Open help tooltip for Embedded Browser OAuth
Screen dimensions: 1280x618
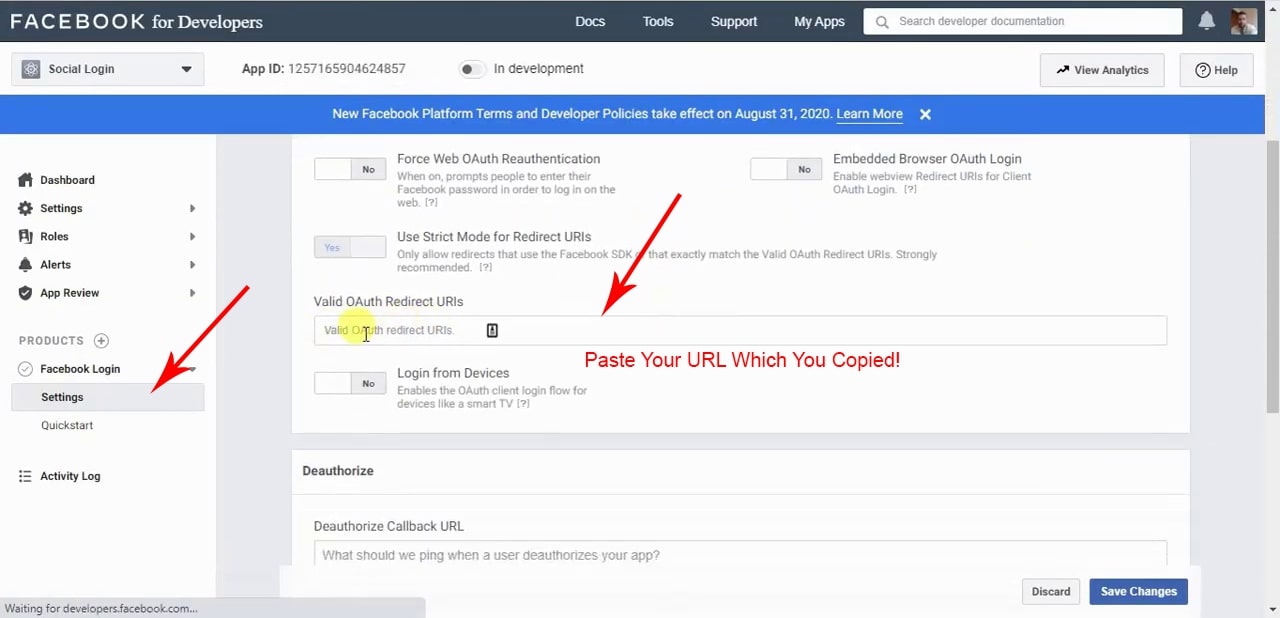tap(910, 189)
